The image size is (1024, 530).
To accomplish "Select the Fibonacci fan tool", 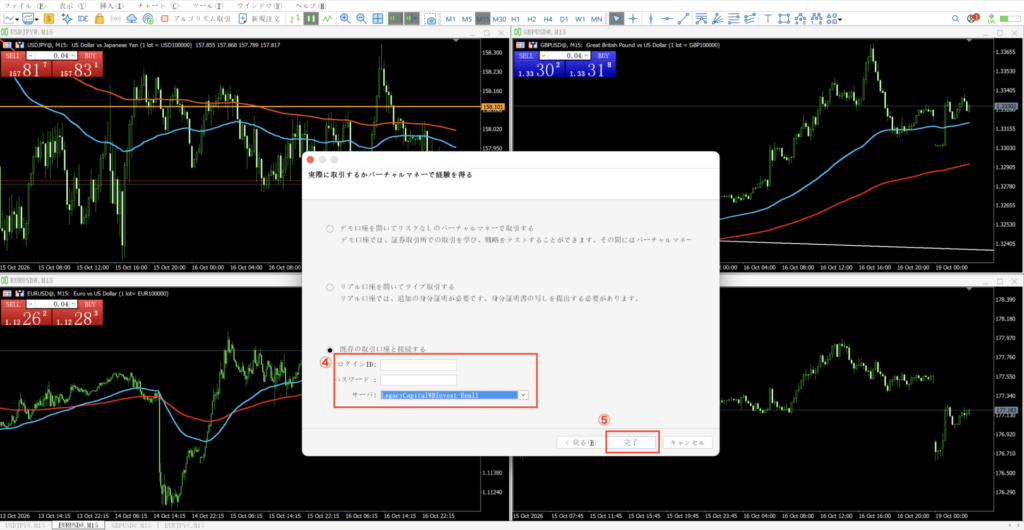I will [717, 19].
